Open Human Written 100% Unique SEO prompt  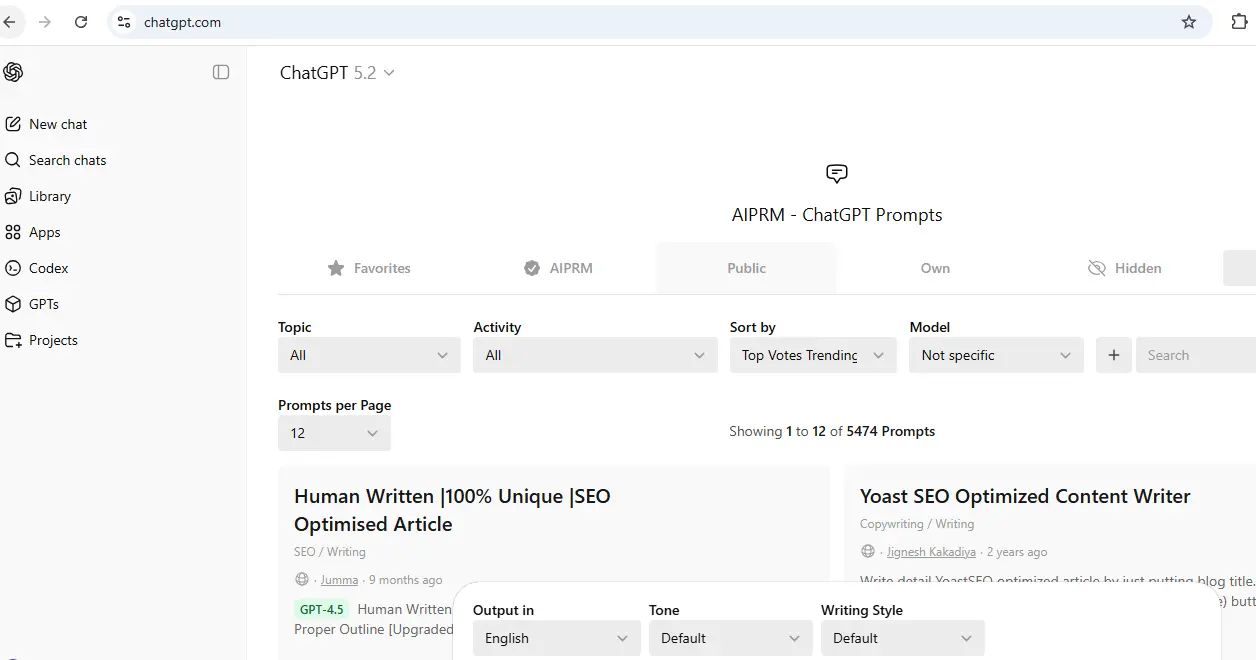(x=452, y=510)
